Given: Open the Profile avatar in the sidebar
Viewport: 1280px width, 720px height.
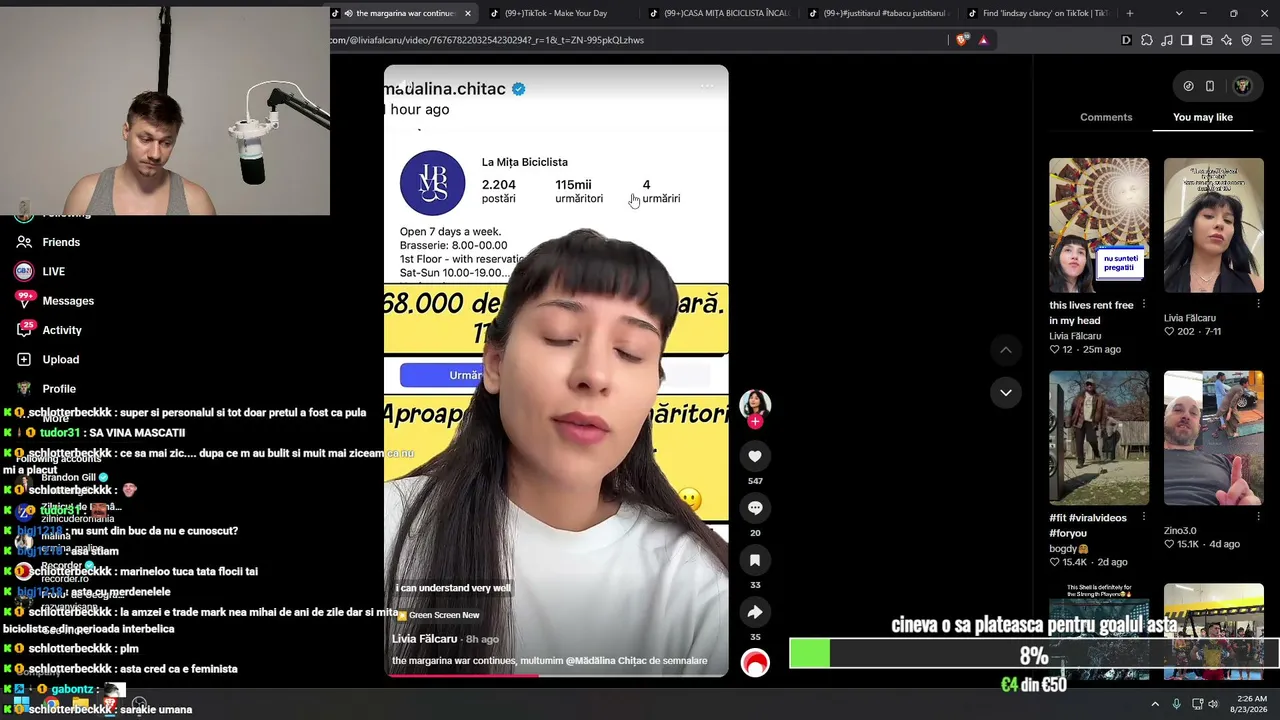Looking at the screenshot, I should (x=24, y=388).
